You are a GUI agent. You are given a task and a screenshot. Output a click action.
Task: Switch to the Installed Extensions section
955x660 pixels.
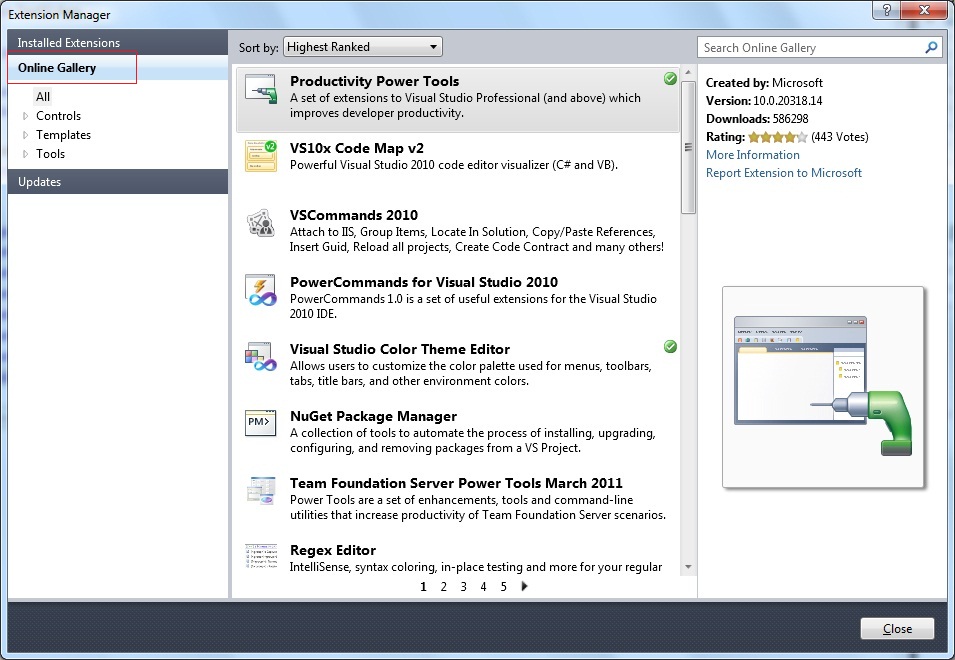click(68, 43)
